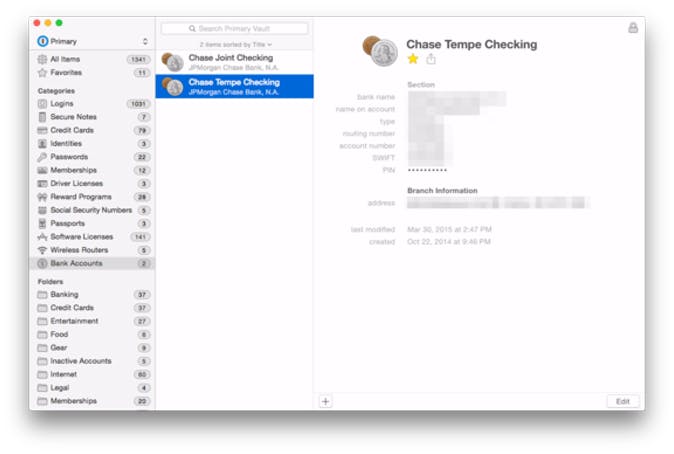Click the Banking folder icon
This screenshot has width=674, height=454.
(42, 295)
